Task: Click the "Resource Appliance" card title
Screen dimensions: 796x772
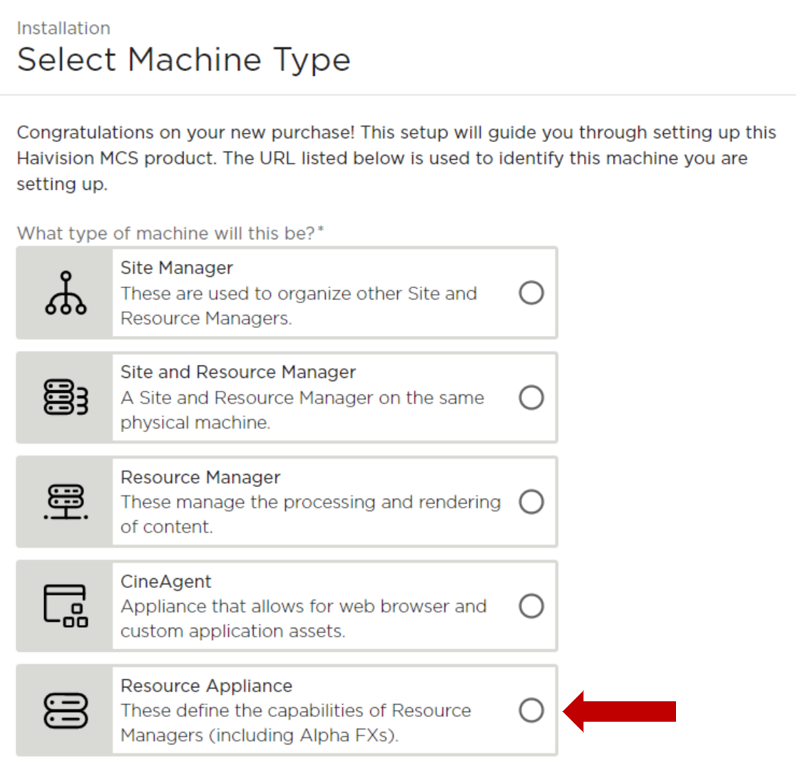Action: [206, 686]
